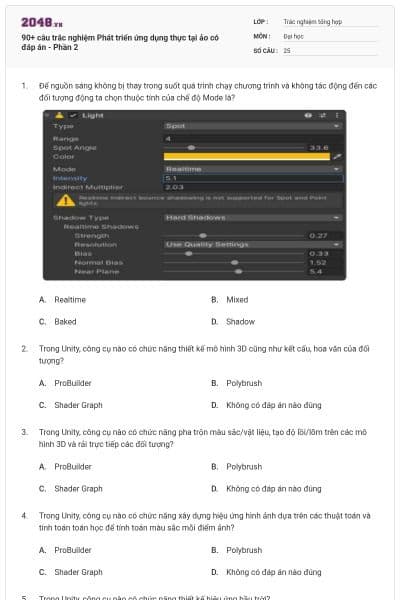400x600 pixels.
Task: Open the Light component preset selector
Action: coord(323,115)
